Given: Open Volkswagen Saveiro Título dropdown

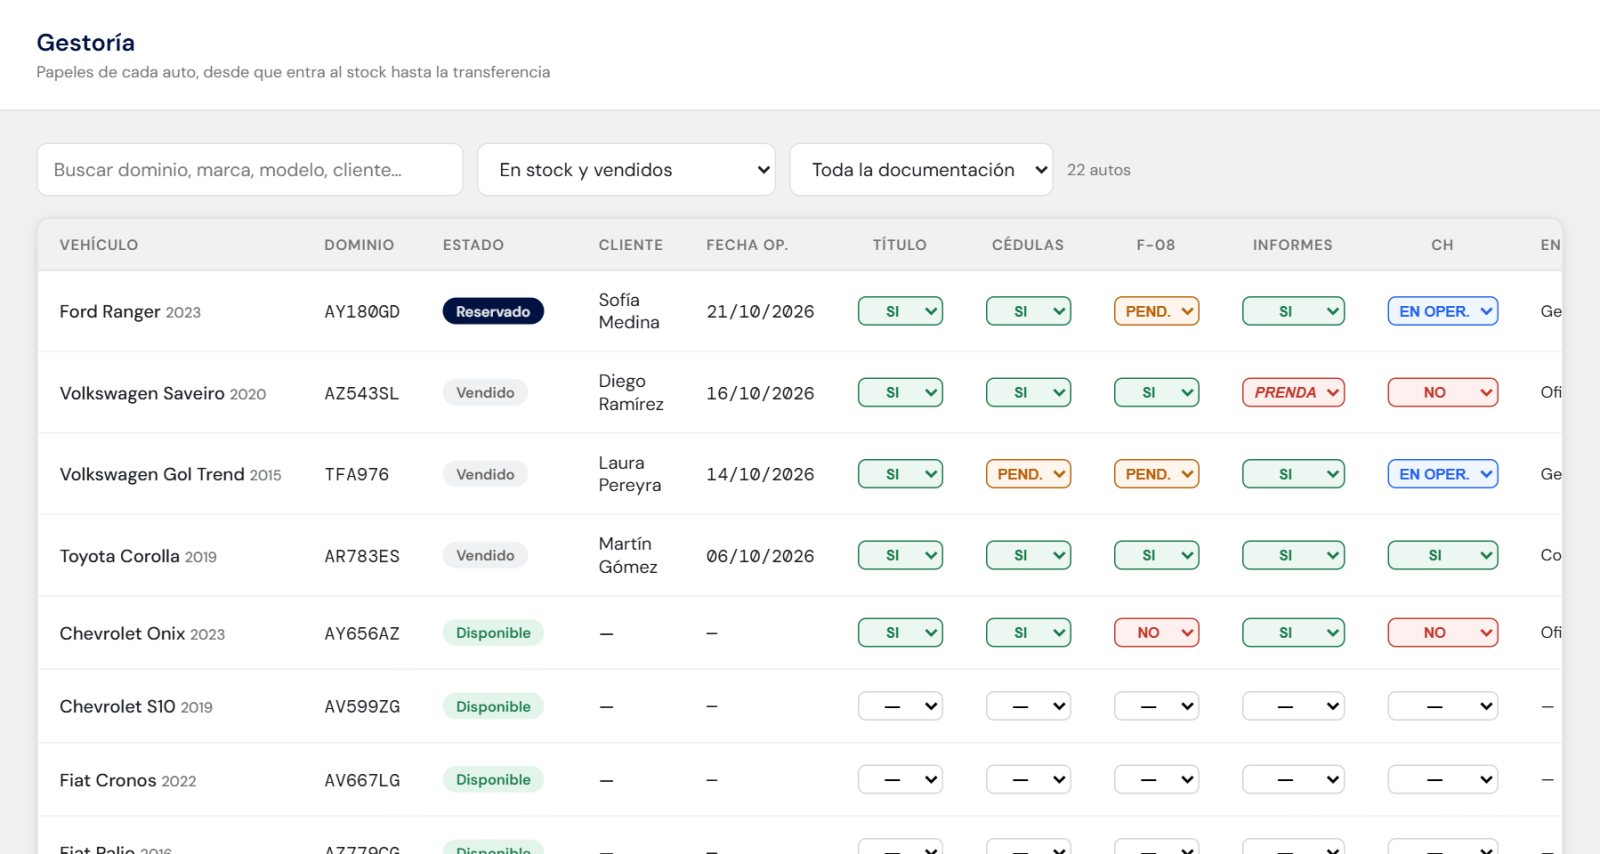Looking at the screenshot, I should click(900, 392).
